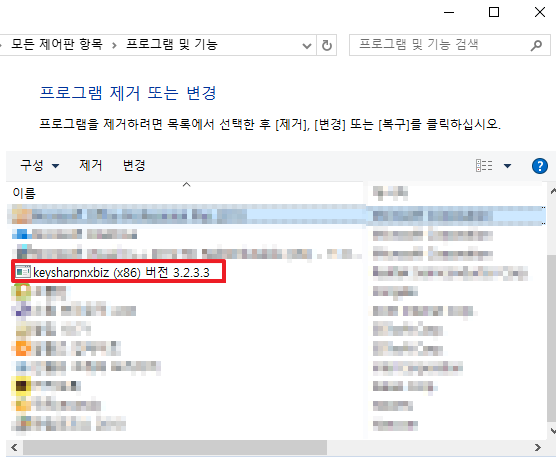Screen dimensions: 556x457
Task: Open help via blue question mark icon
Action: pos(540,166)
